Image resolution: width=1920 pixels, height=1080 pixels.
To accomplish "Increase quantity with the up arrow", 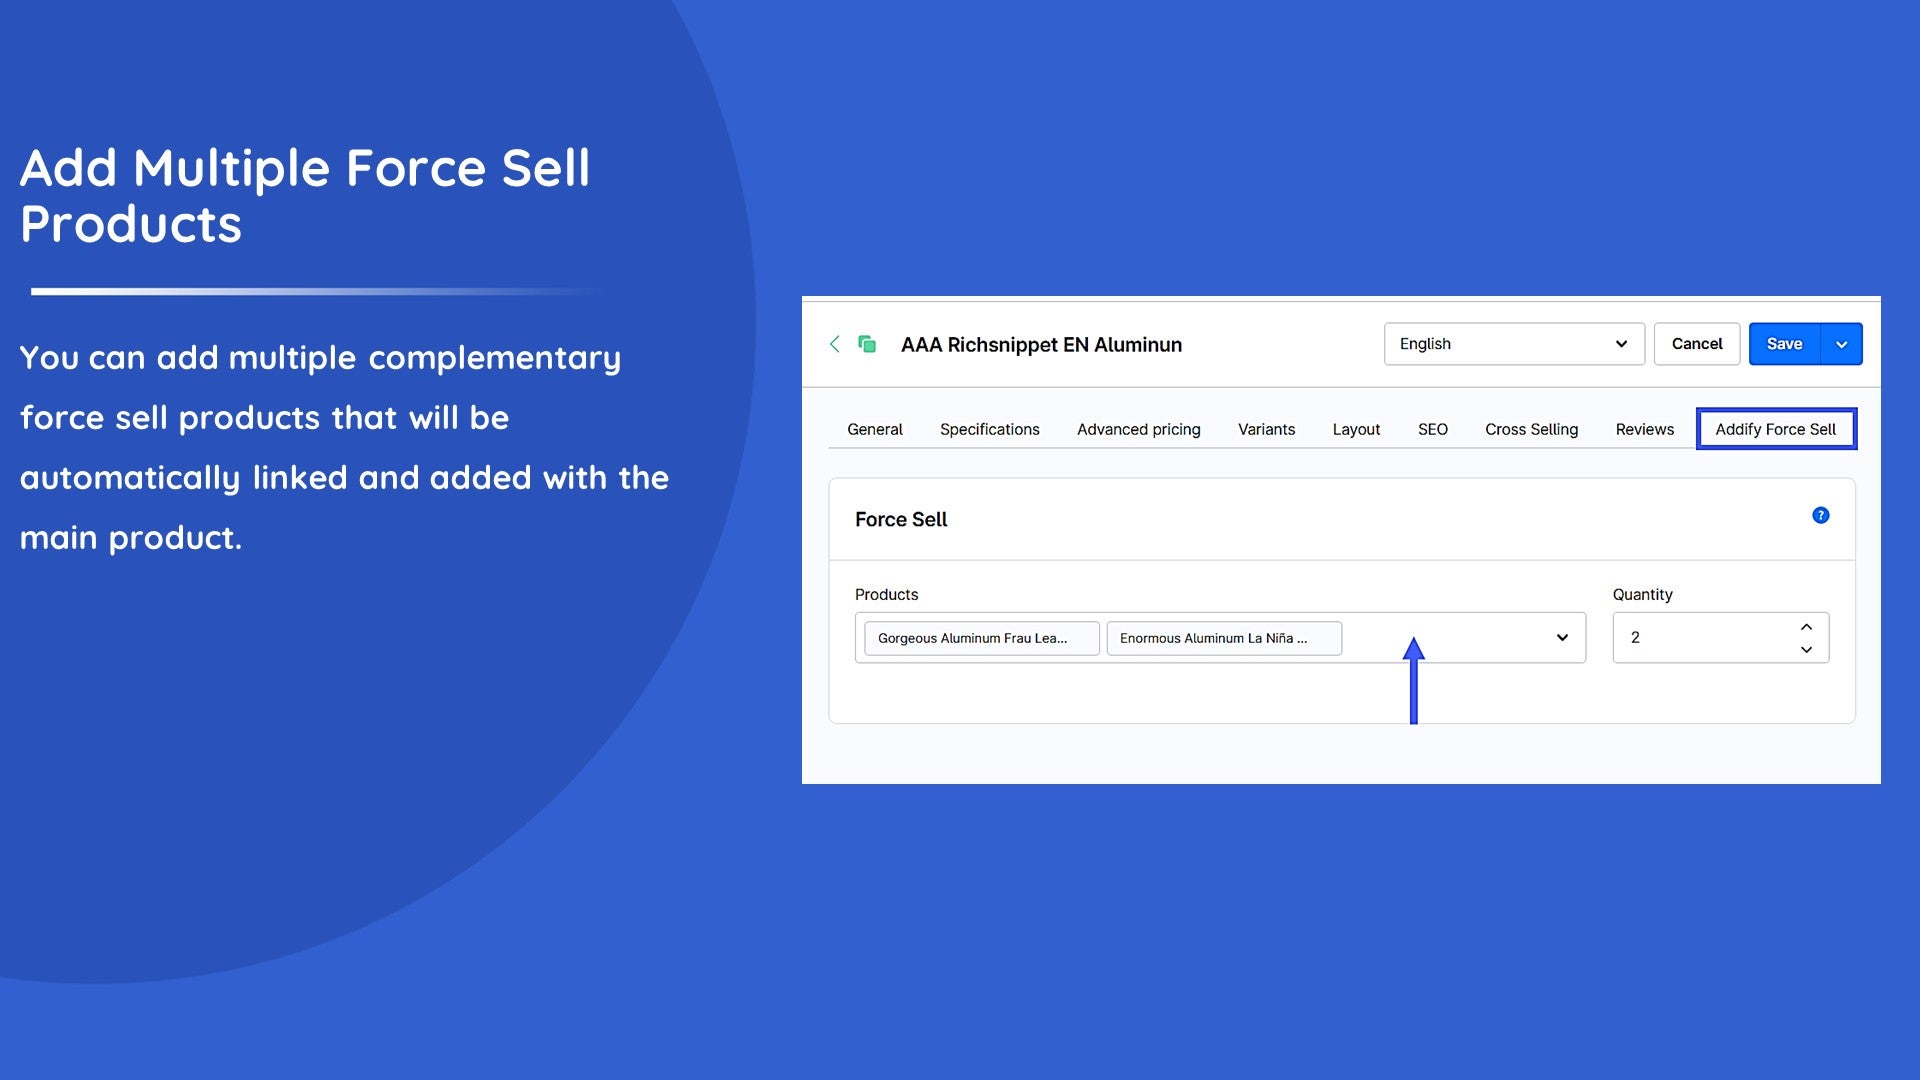I will (1806, 627).
